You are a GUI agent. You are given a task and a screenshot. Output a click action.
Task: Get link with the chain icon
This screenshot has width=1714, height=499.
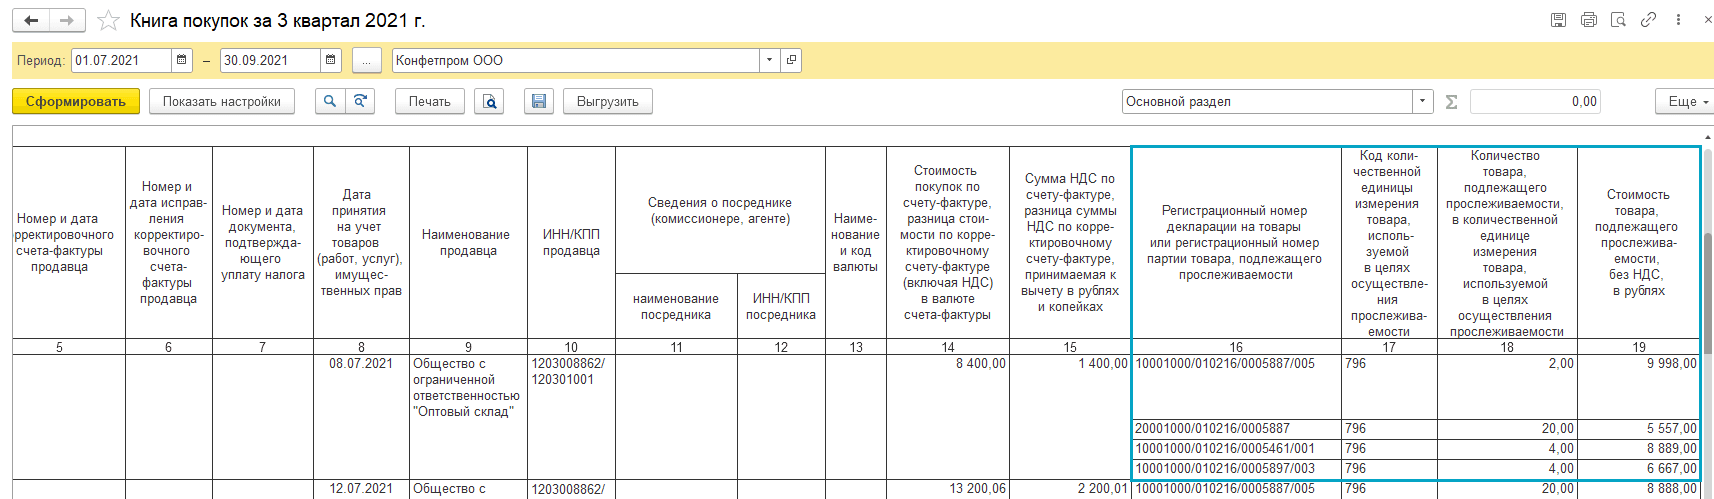(x=1648, y=20)
